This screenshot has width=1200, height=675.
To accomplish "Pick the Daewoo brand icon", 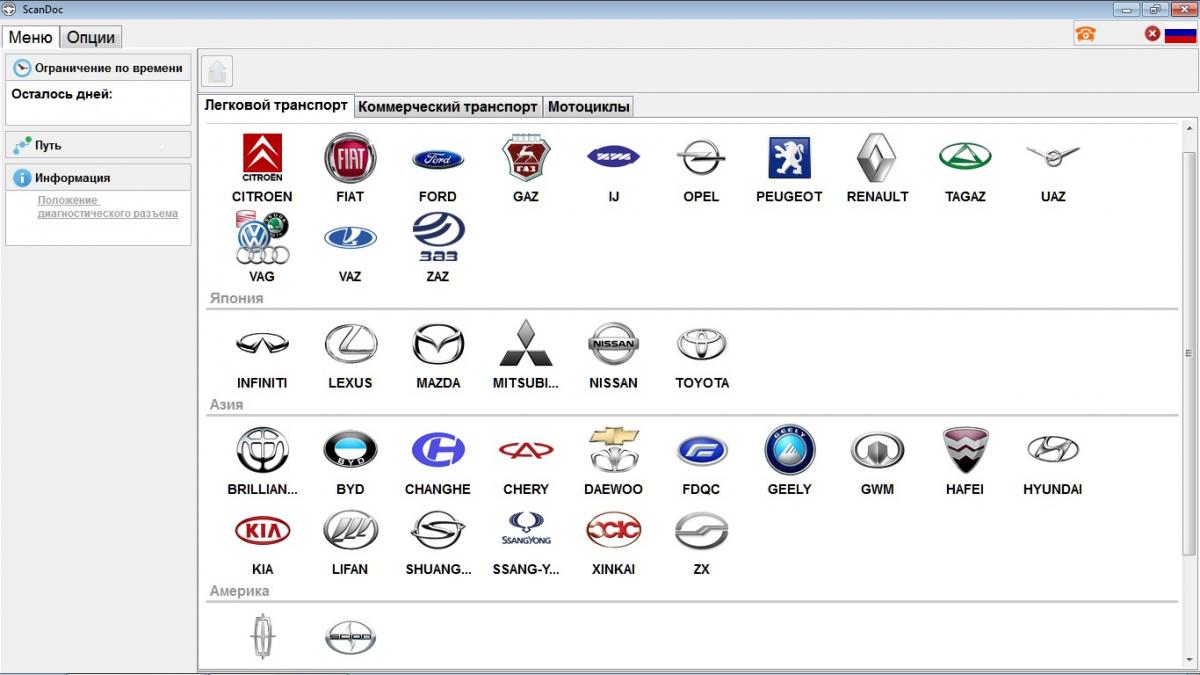I will coord(614,450).
